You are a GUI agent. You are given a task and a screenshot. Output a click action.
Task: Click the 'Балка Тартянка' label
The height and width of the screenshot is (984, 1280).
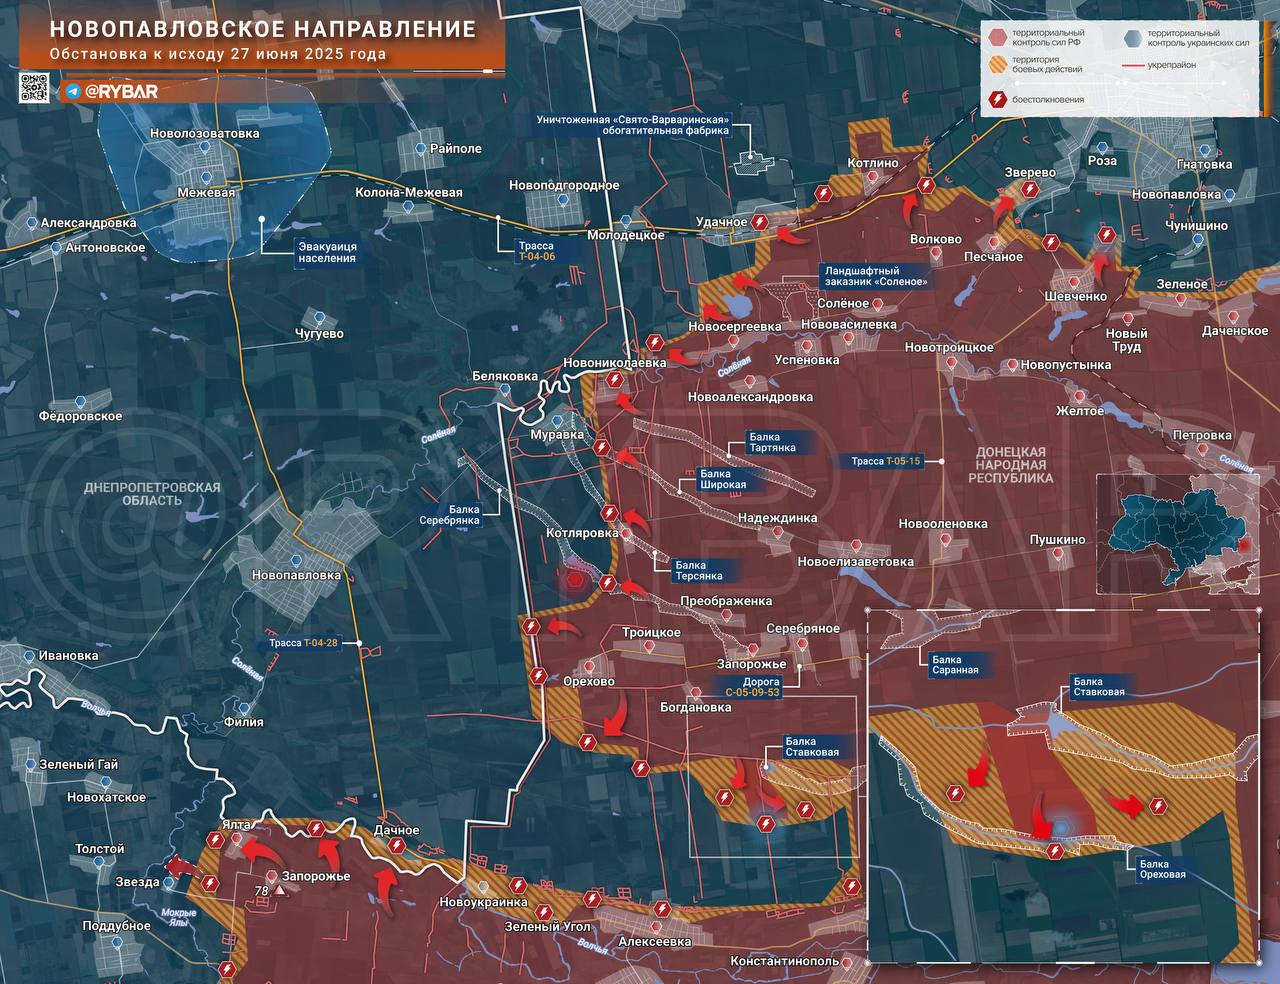click(x=772, y=442)
